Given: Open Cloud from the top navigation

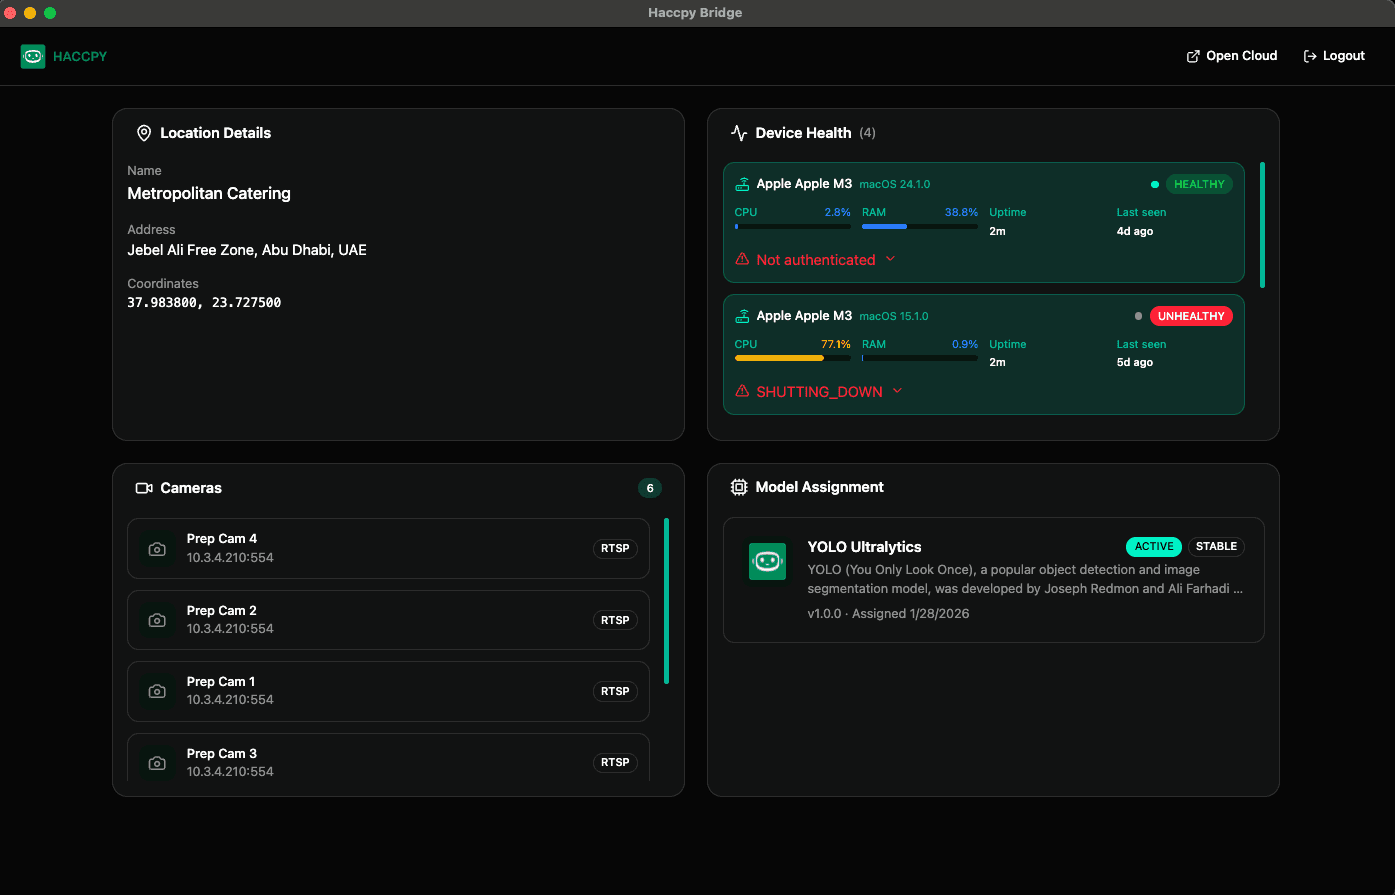Looking at the screenshot, I should (x=1232, y=55).
